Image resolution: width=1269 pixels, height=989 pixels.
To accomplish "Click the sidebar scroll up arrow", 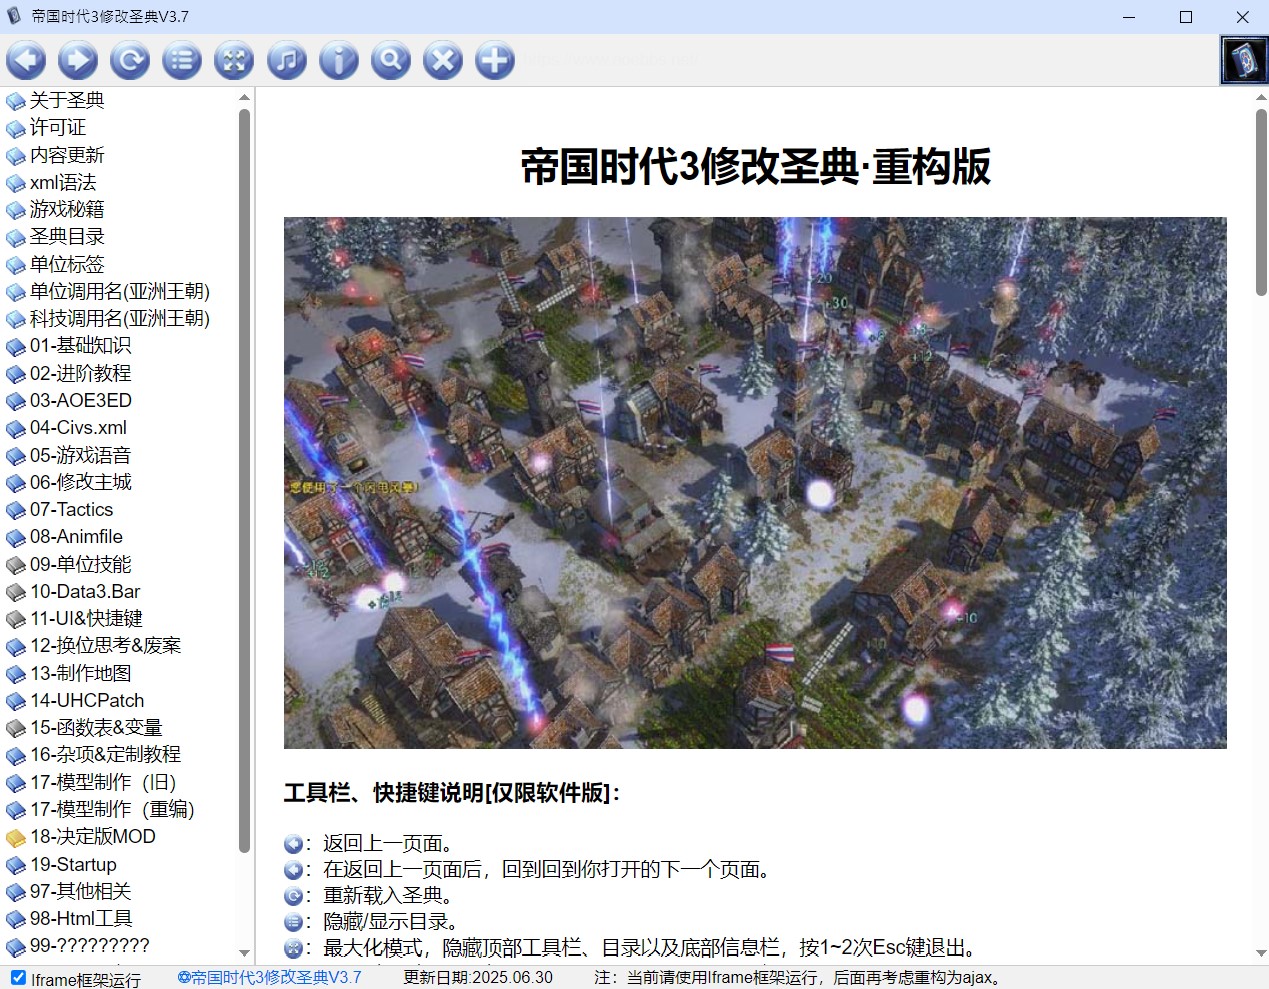I will pyautogui.click(x=244, y=98).
